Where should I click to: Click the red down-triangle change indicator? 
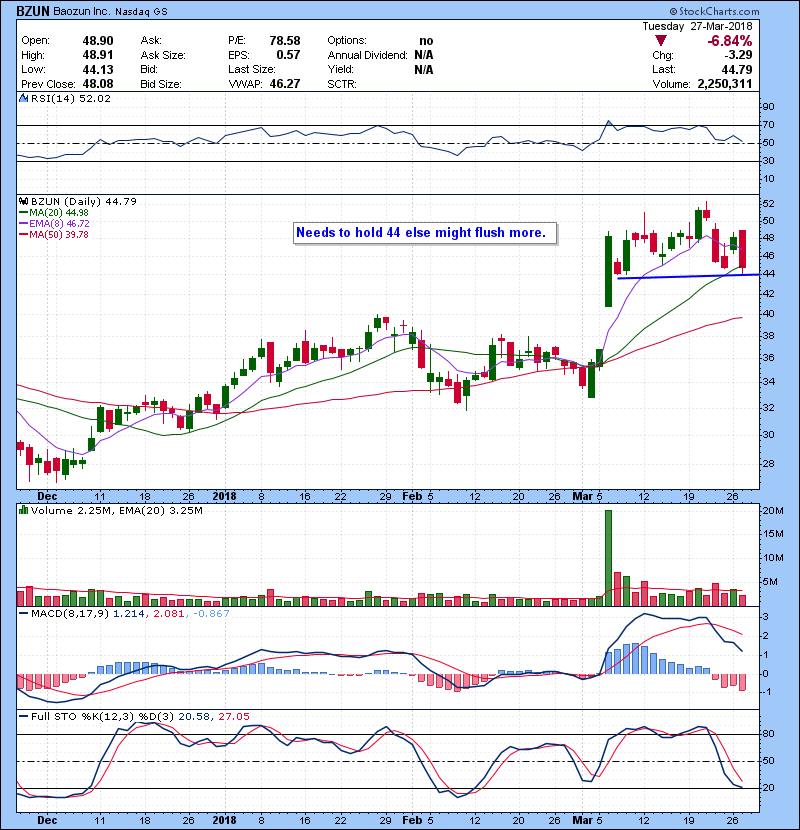pos(661,41)
